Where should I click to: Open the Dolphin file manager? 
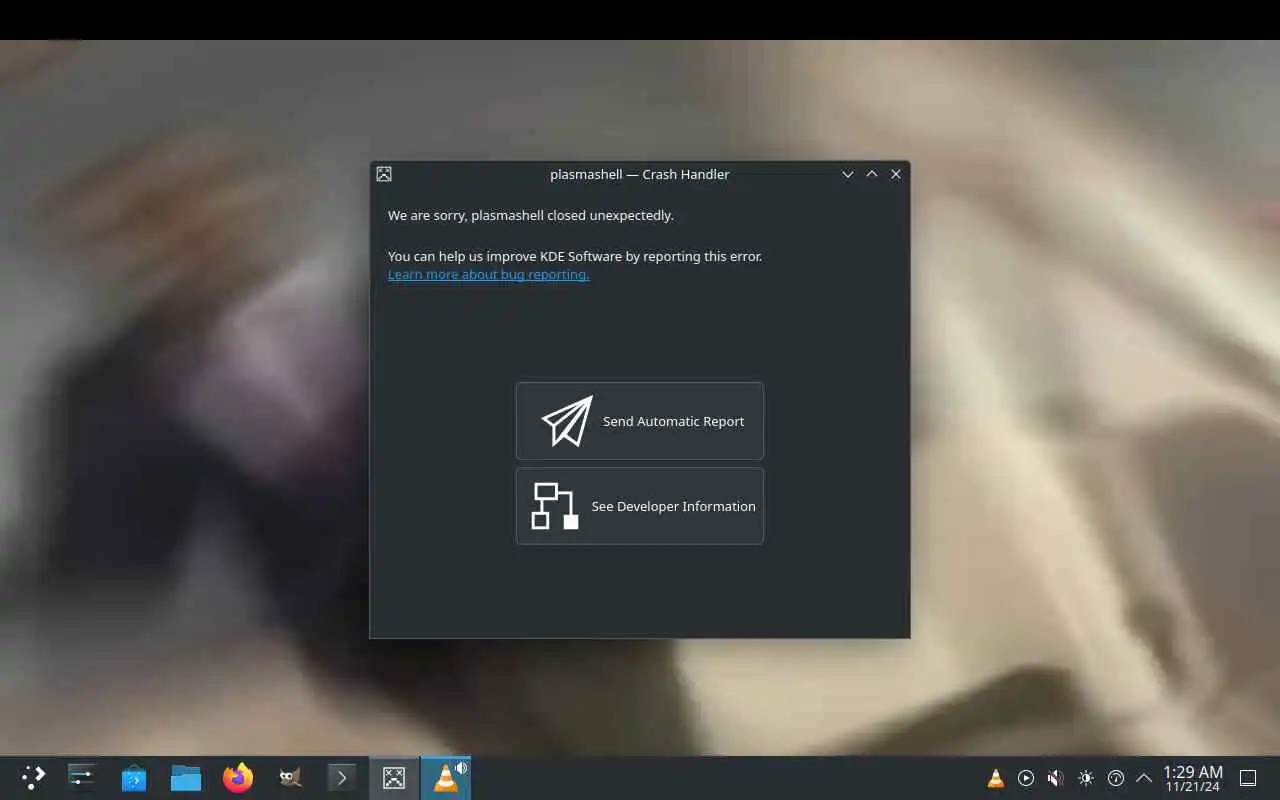coord(186,778)
